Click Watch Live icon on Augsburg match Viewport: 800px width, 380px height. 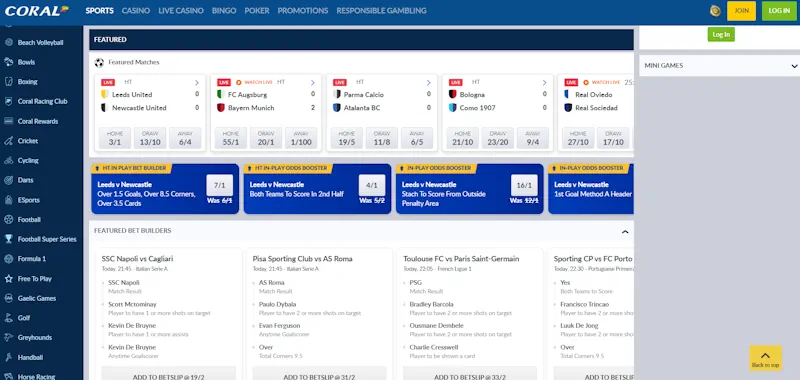click(238, 82)
